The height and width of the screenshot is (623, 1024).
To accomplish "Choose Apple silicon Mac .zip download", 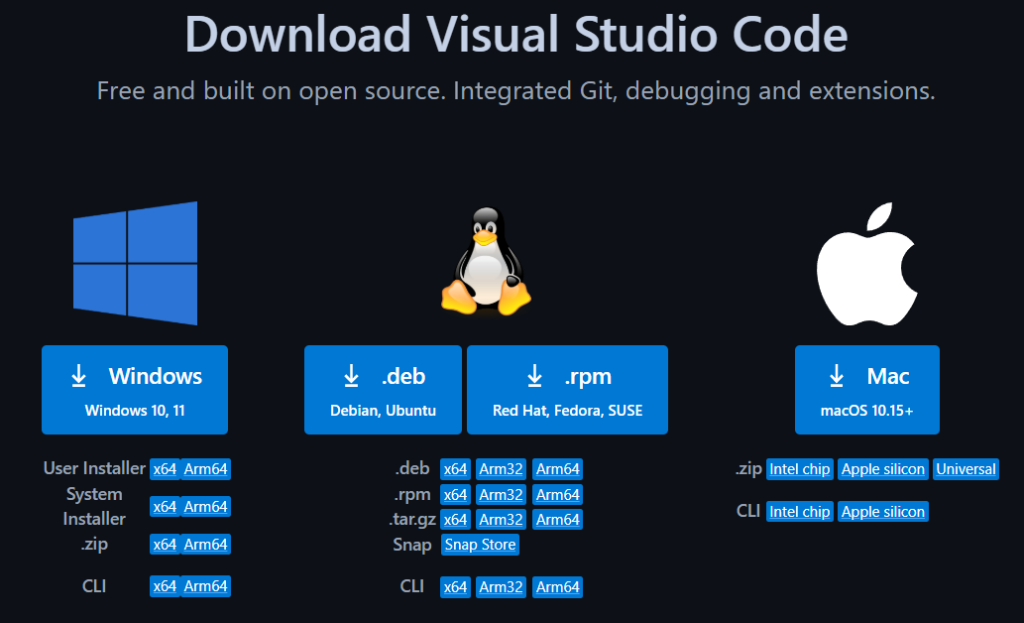I will click(883, 469).
